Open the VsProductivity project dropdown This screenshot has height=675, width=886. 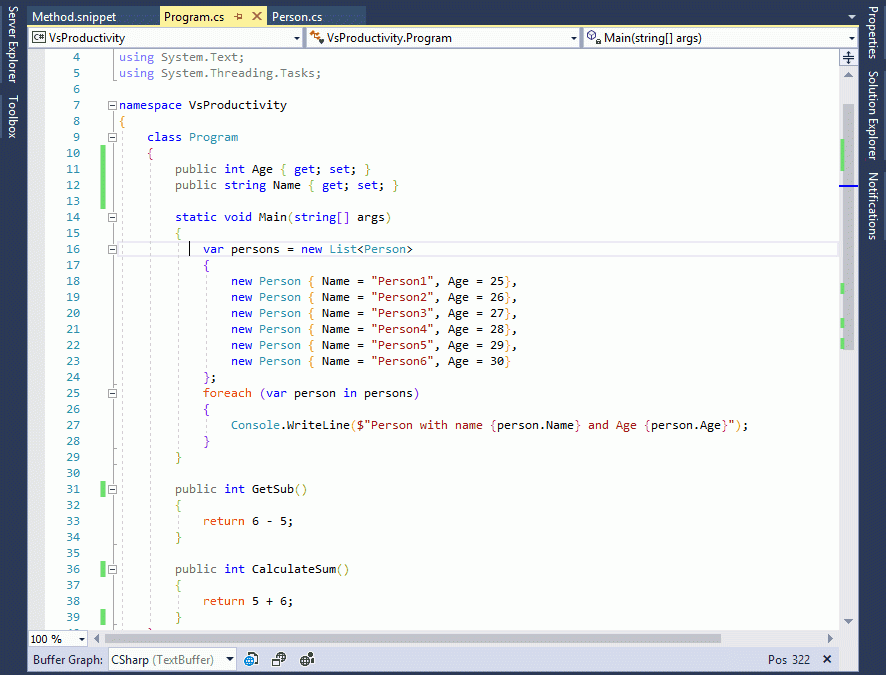coord(297,38)
